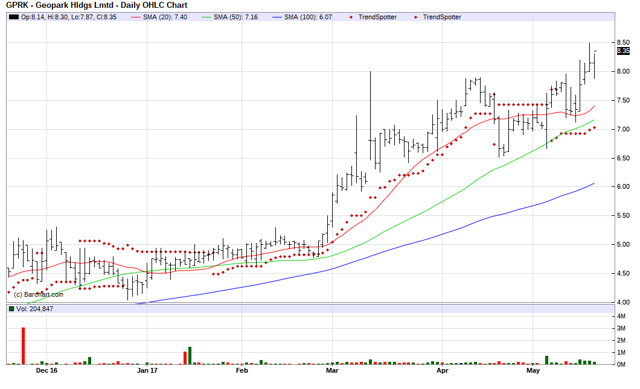Click the red SMA (20) legend line

coord(136,17)
